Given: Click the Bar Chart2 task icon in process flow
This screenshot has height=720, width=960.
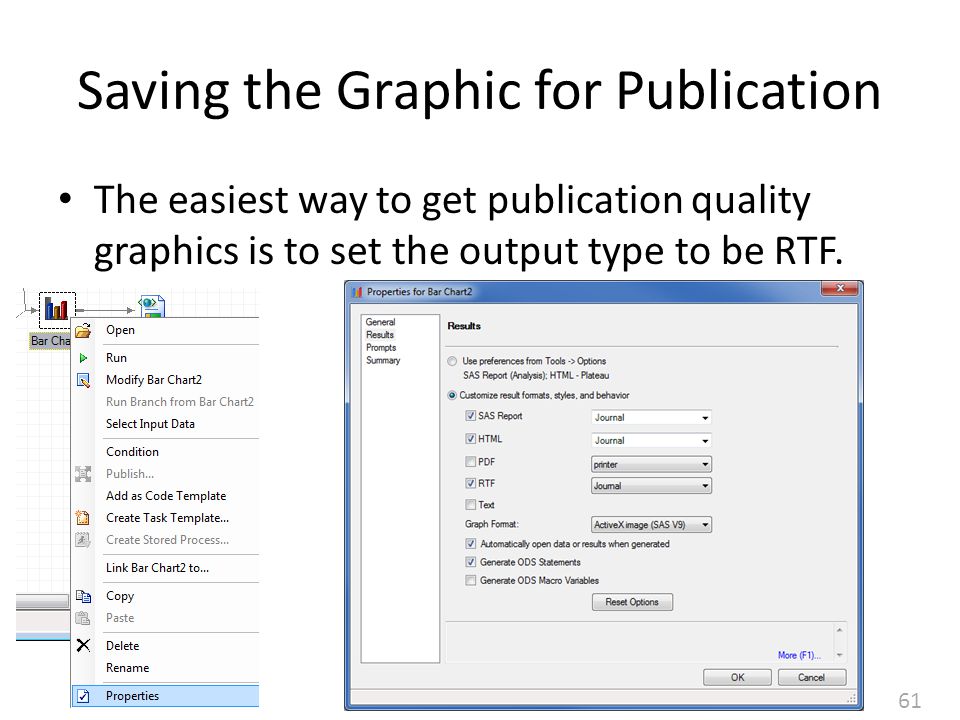Looking at the screenshot, I should pyautogui.click(x=57, y=308).
